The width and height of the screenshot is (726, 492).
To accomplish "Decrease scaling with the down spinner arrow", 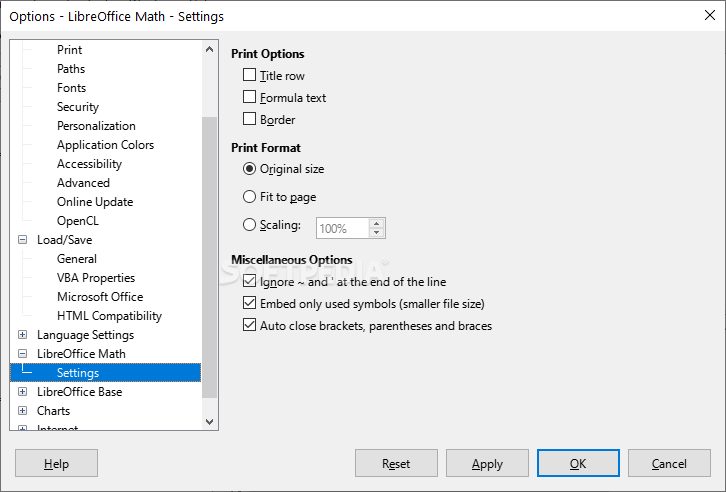I will [376, 233].
